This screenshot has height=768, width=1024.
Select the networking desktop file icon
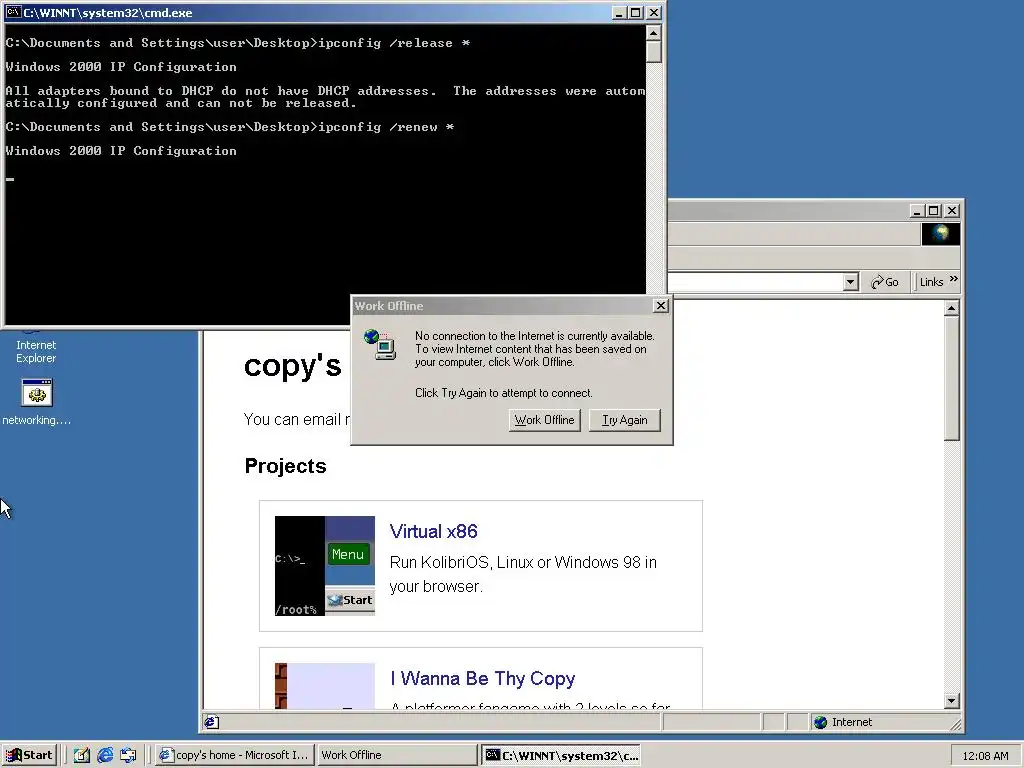pos(37,392)
